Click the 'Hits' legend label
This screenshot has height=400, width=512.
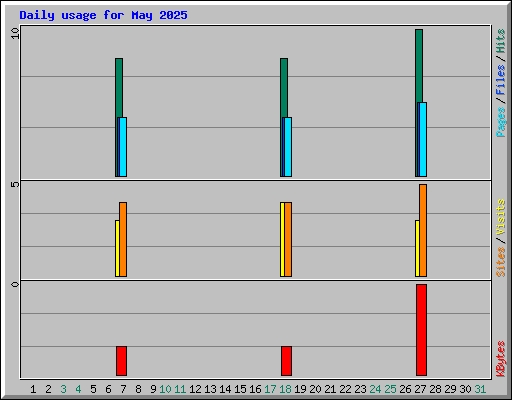tap(500, 41)
